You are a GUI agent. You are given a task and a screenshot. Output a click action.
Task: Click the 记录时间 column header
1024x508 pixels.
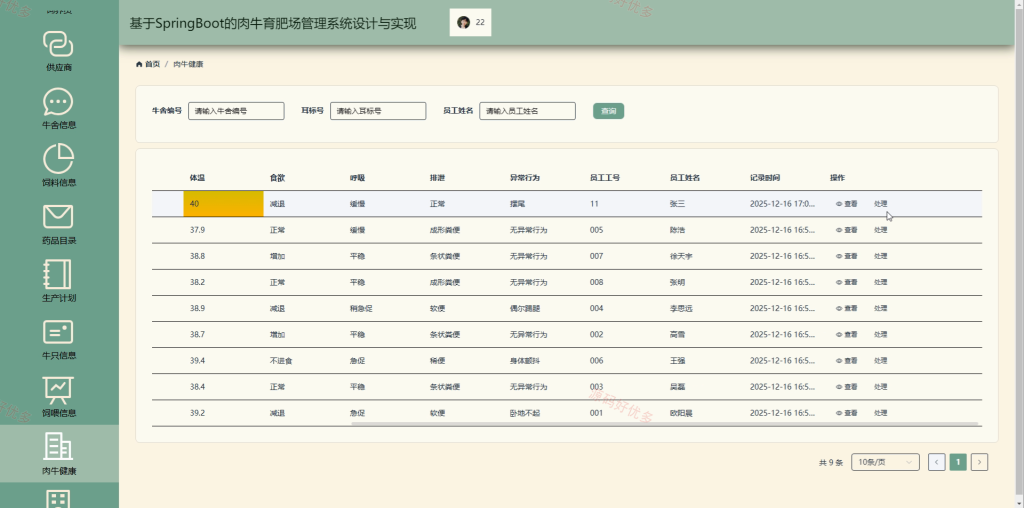point(765,178)
